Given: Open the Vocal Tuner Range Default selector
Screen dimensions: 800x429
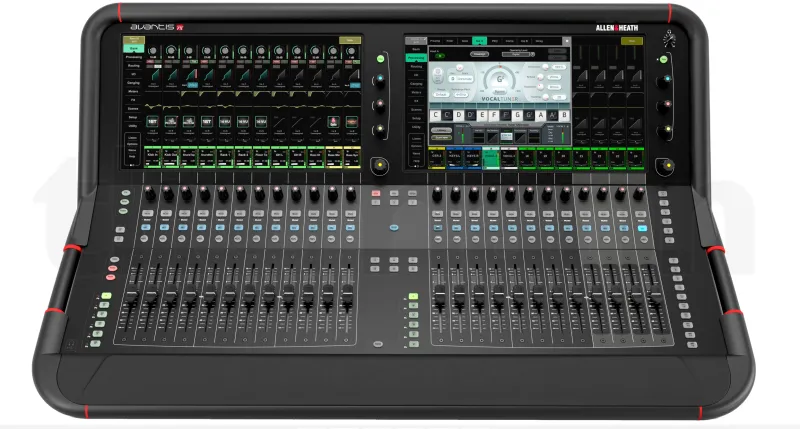Looking at the screenshot, I should (441, 95).
